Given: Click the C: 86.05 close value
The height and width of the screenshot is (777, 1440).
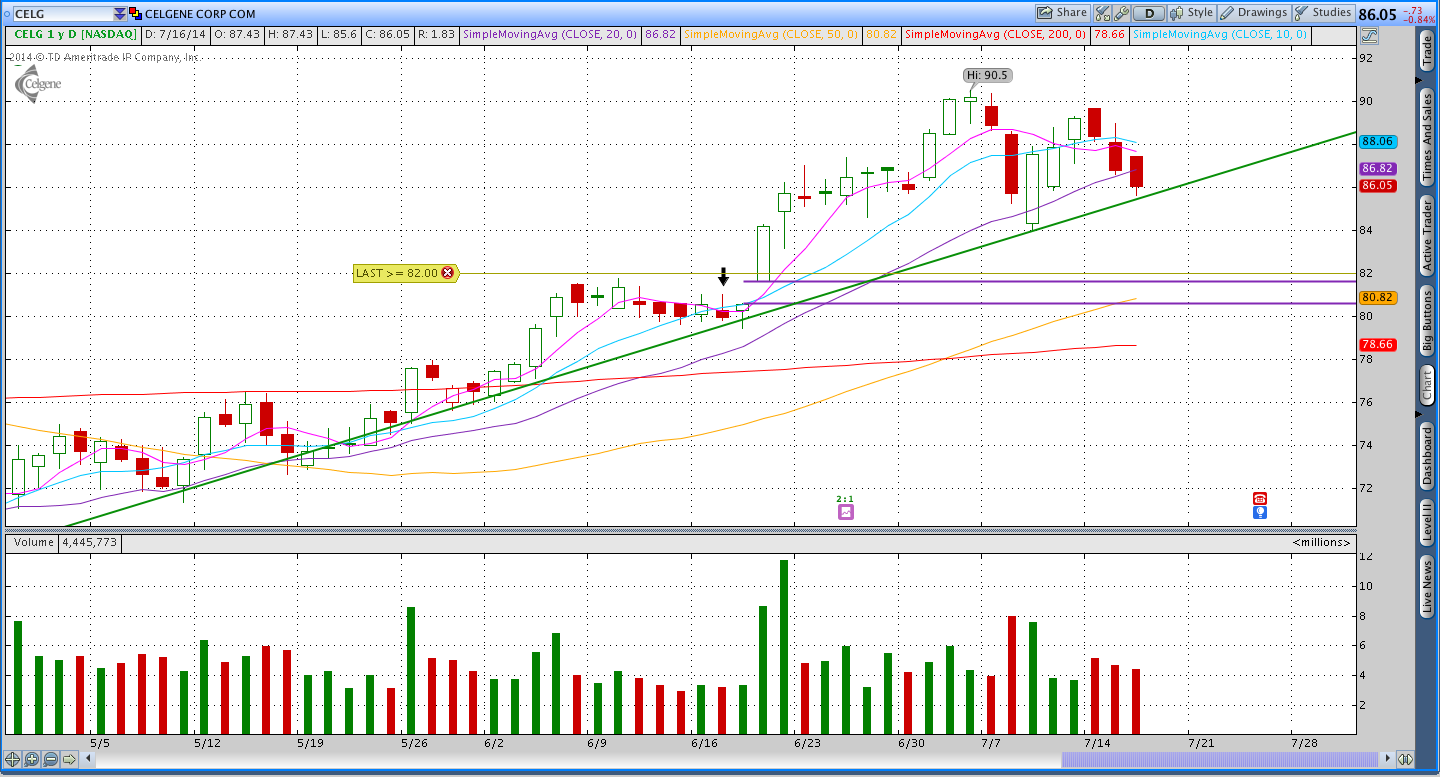Looking at the screenshot, I should (x=388, y=34).
